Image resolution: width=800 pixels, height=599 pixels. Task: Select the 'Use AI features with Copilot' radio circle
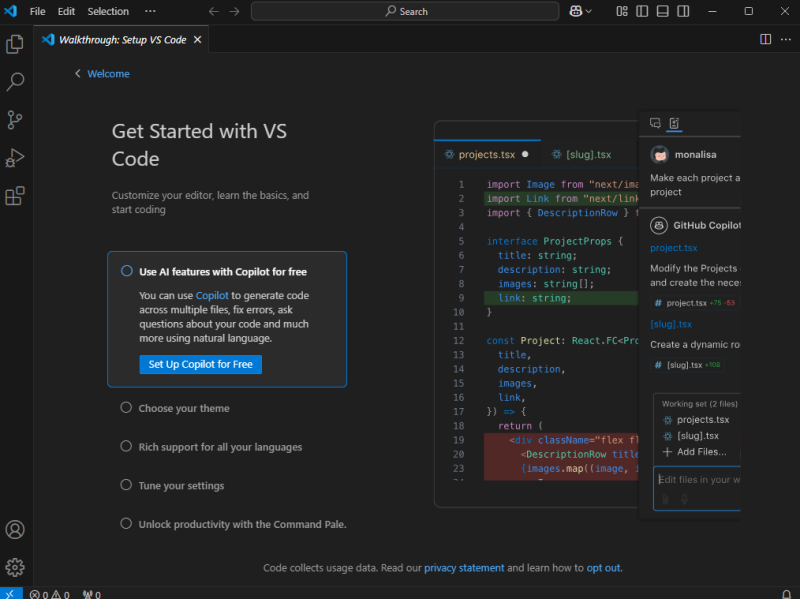127,270
